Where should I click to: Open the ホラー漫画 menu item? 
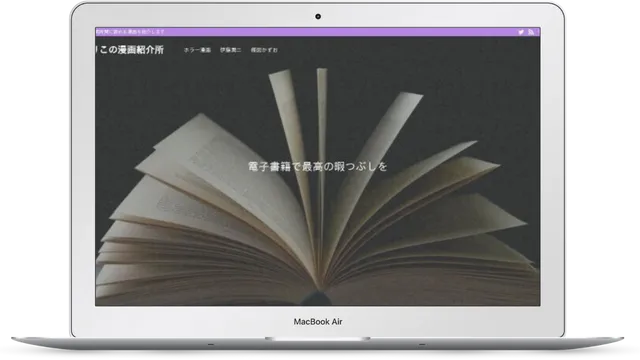point(197,50)
